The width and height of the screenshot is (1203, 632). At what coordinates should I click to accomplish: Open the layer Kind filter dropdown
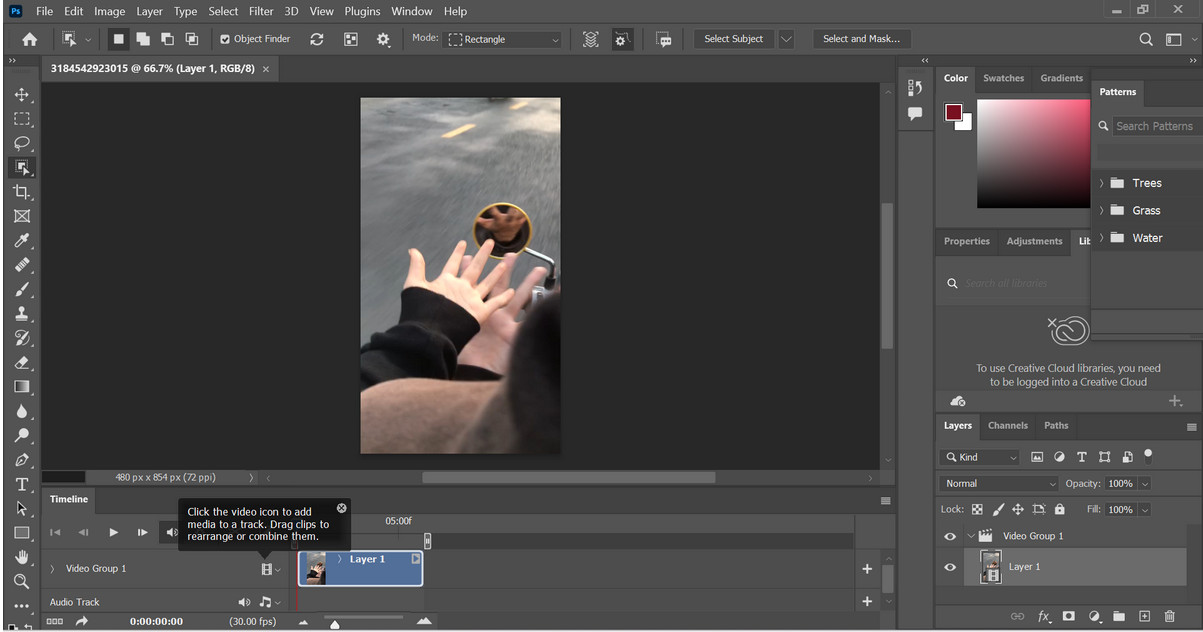[x=979, y=457]
